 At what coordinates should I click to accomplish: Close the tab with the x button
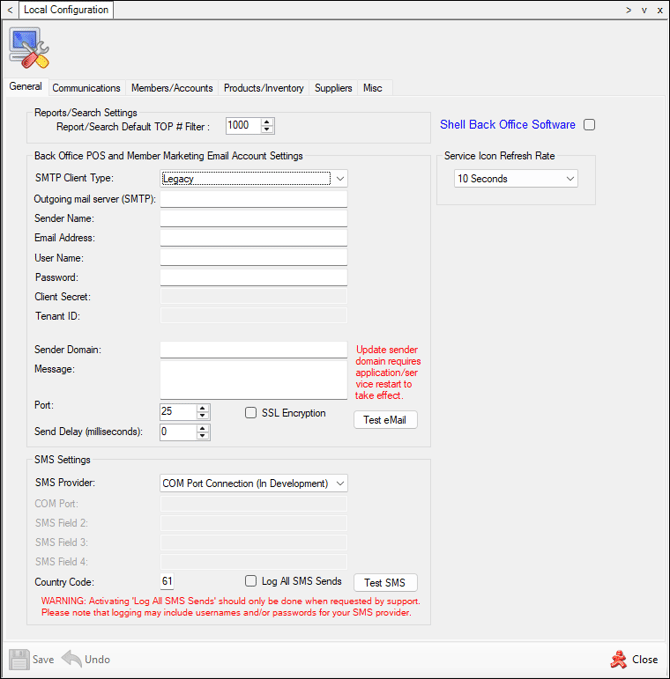pos(660,10)
